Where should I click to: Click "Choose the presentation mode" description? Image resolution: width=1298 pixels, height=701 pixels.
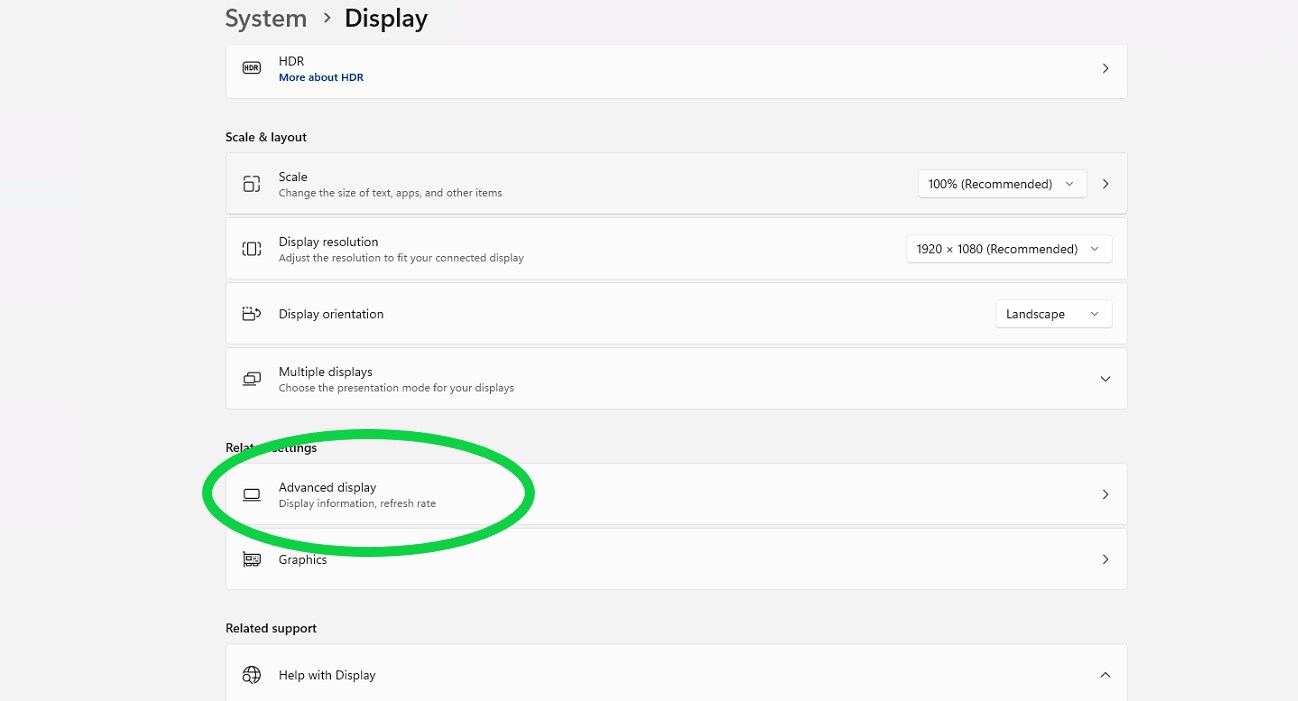396,388
